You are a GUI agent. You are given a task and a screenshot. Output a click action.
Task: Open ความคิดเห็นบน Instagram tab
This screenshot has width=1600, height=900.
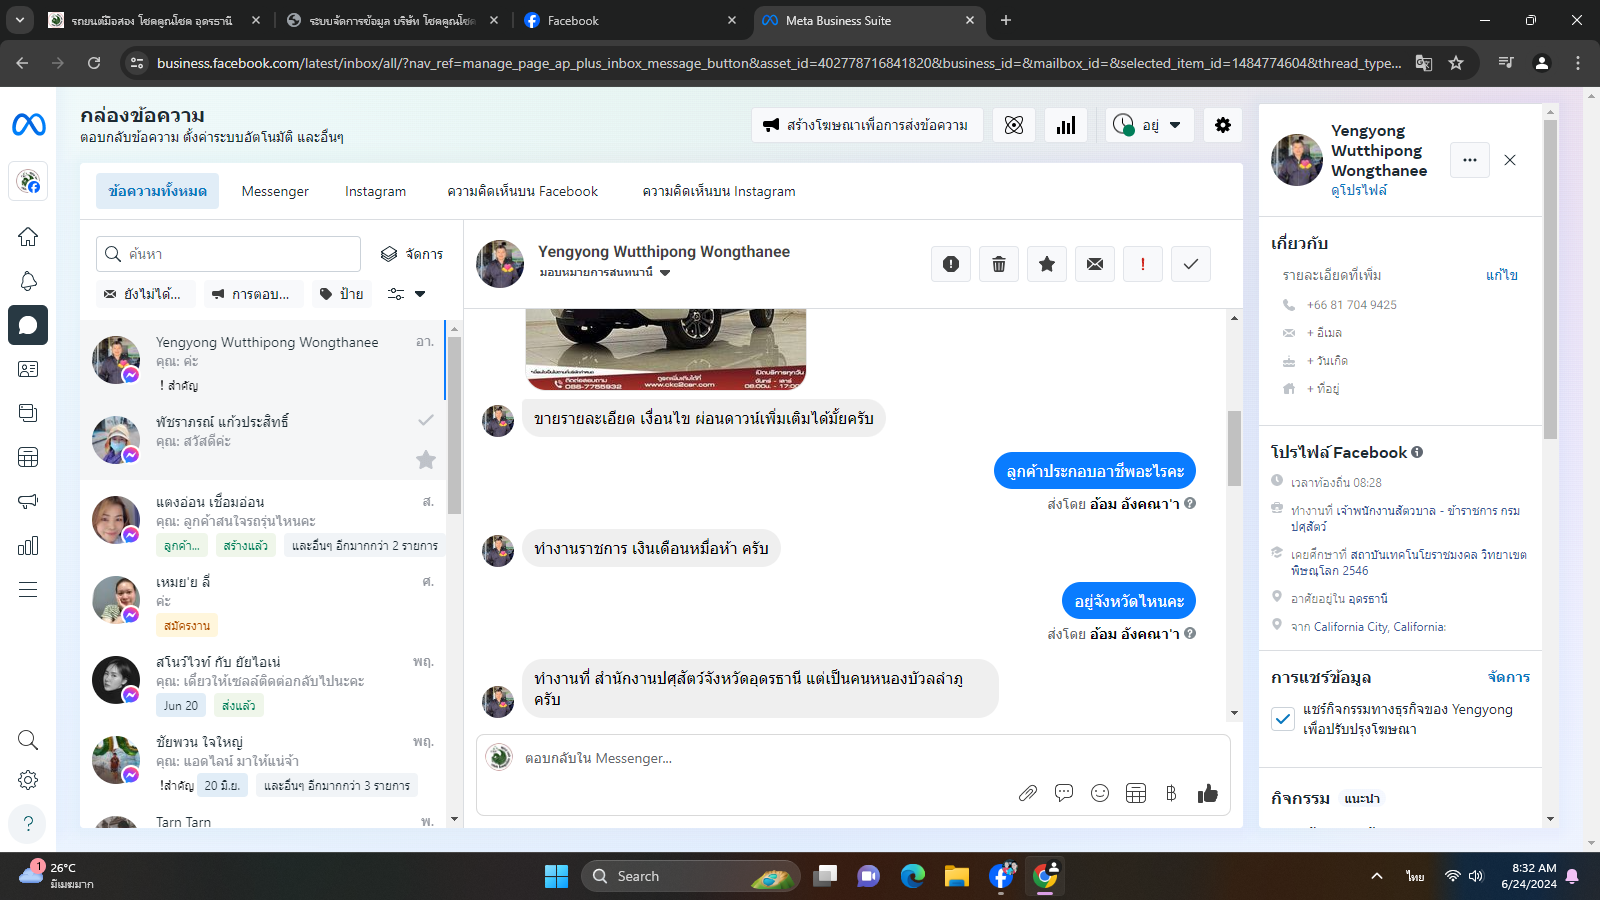click(x=719, y=191)
